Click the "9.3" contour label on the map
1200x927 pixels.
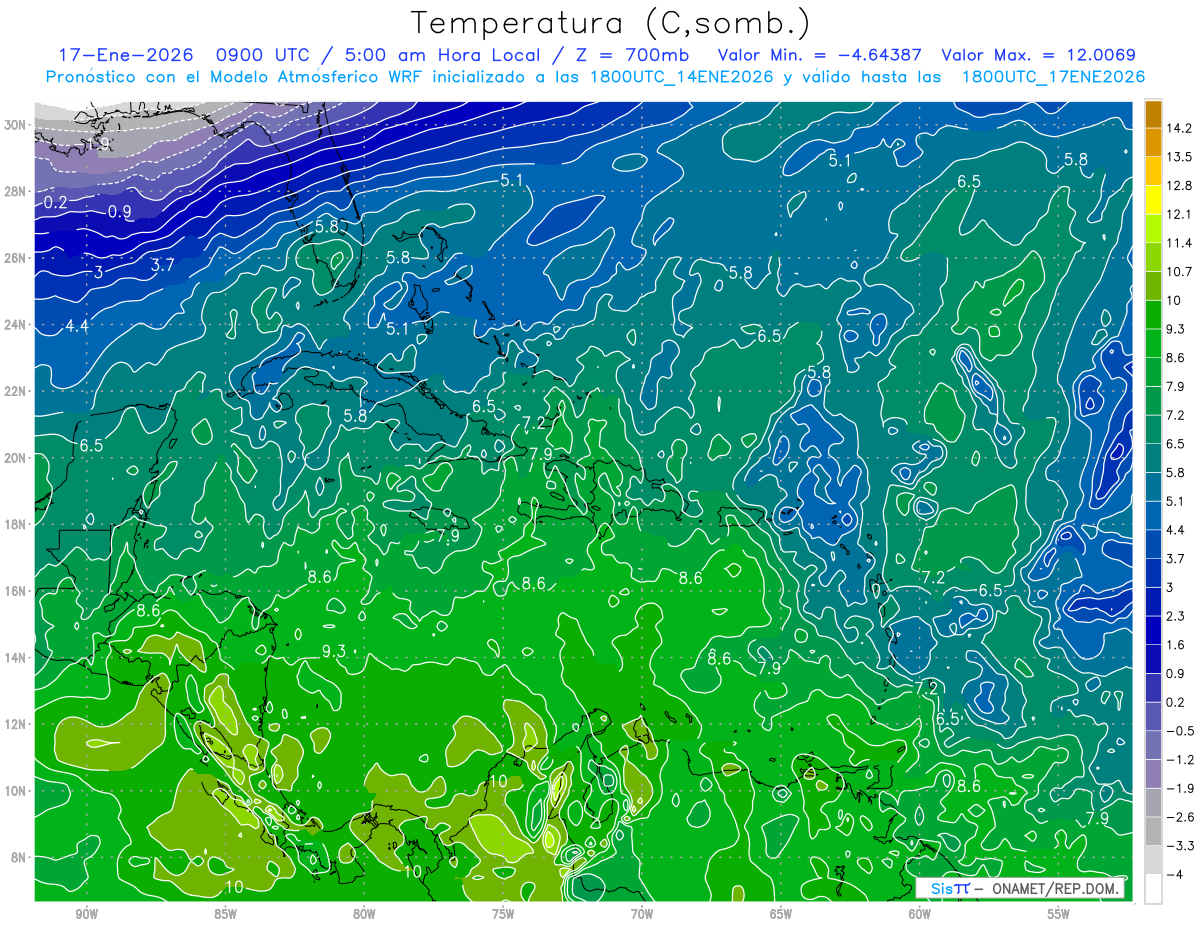point(333,651)
